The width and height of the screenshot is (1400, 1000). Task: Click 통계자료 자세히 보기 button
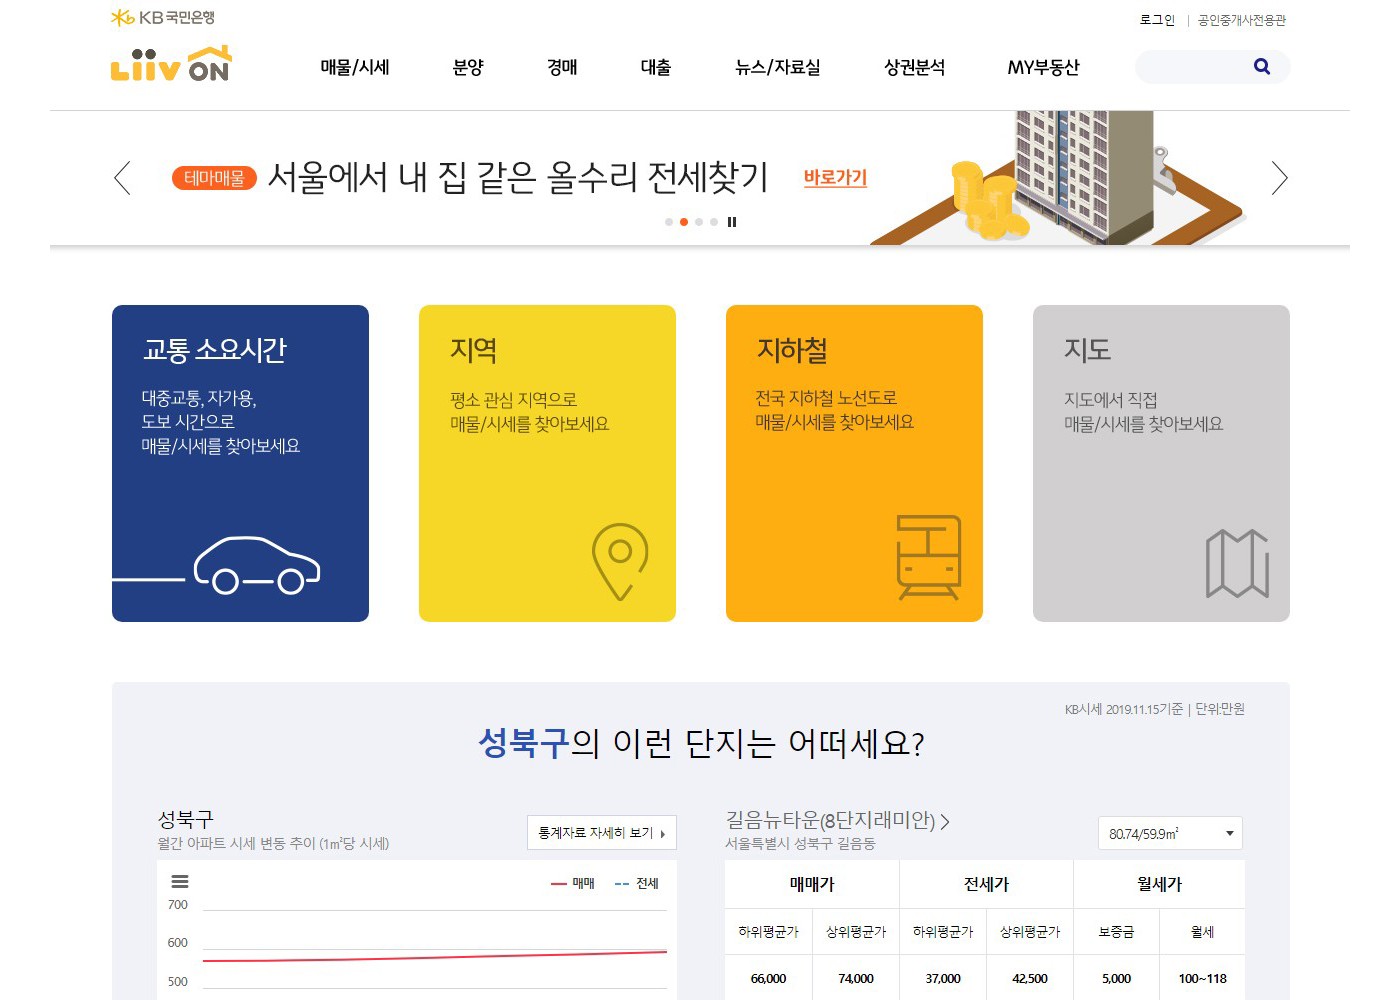601,833
